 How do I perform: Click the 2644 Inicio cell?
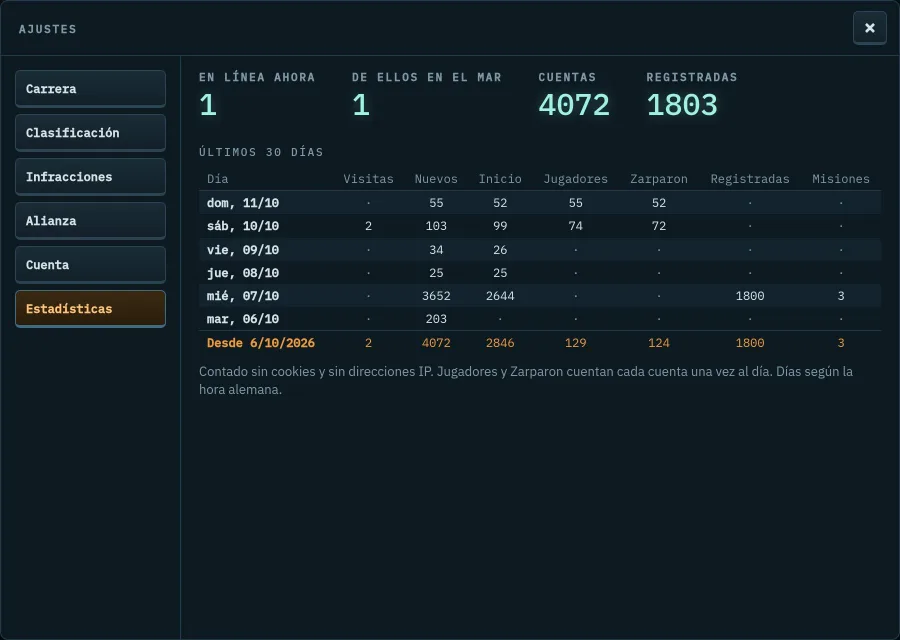pyautogui.click(x=500, y=296)
